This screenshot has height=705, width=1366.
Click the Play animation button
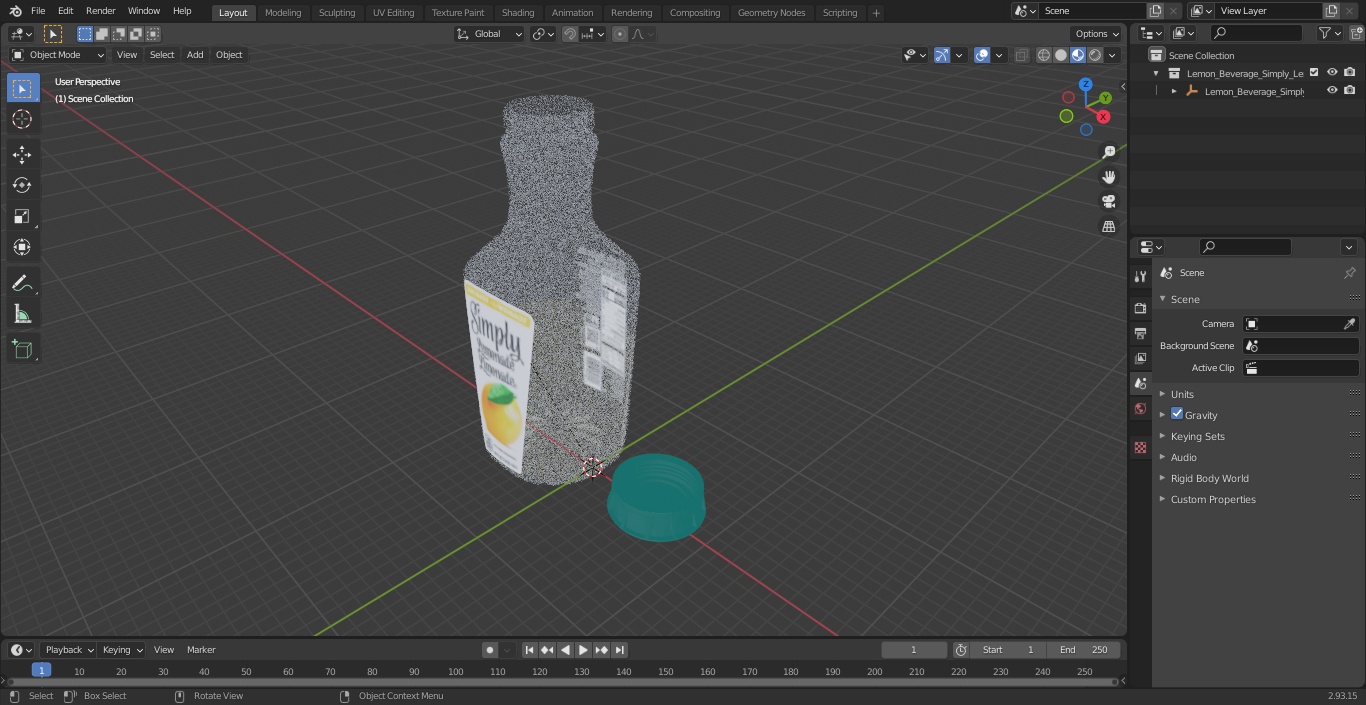click(583, 650)
